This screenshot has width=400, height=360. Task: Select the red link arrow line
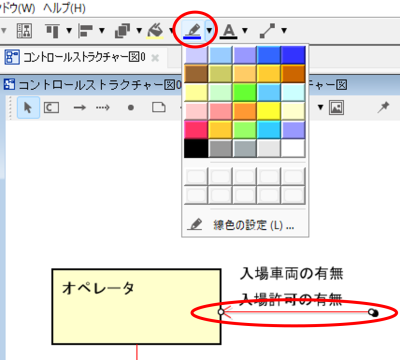[297, 312]
